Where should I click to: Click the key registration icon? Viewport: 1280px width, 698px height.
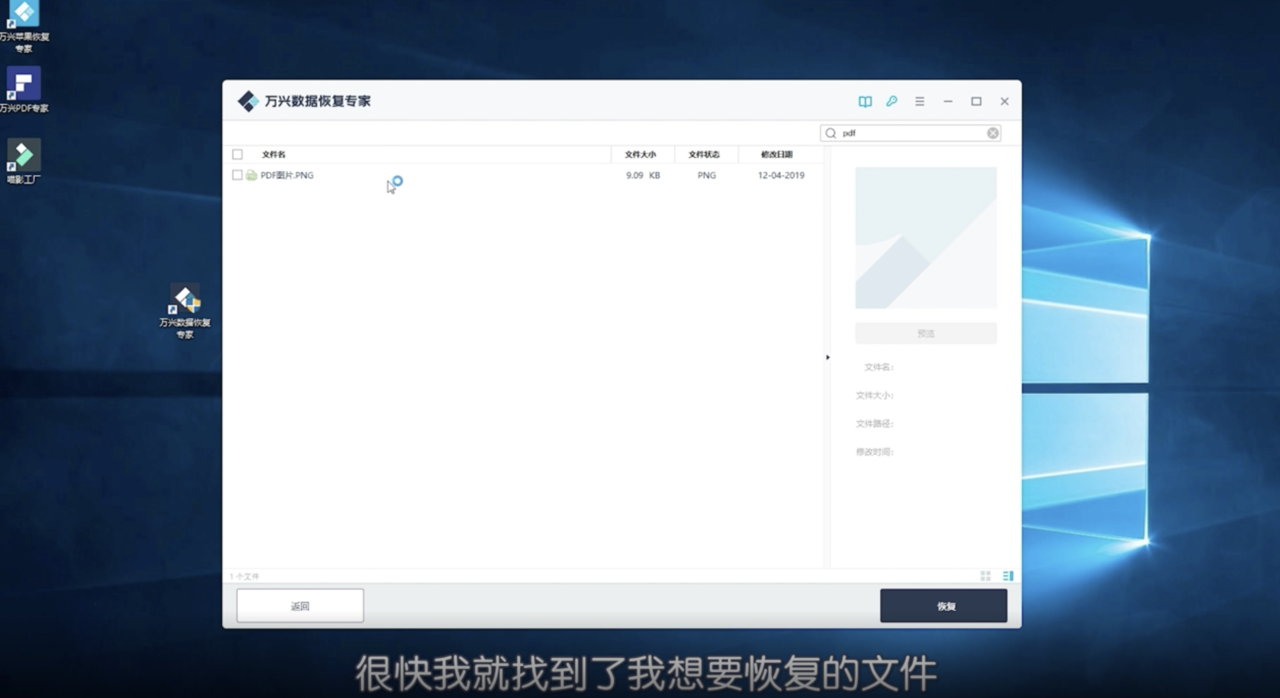(892, 102)
